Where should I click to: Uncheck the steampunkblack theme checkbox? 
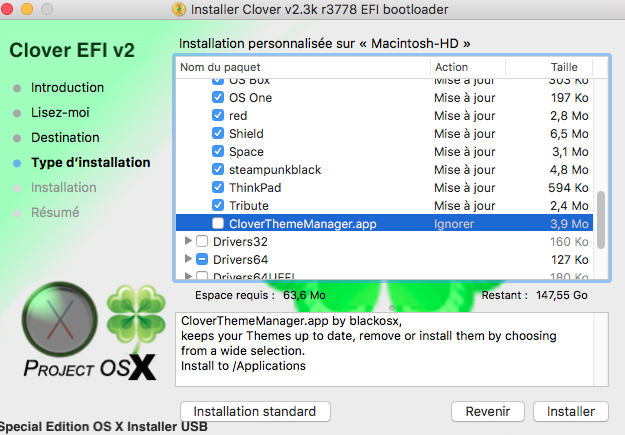pos(218,169)
